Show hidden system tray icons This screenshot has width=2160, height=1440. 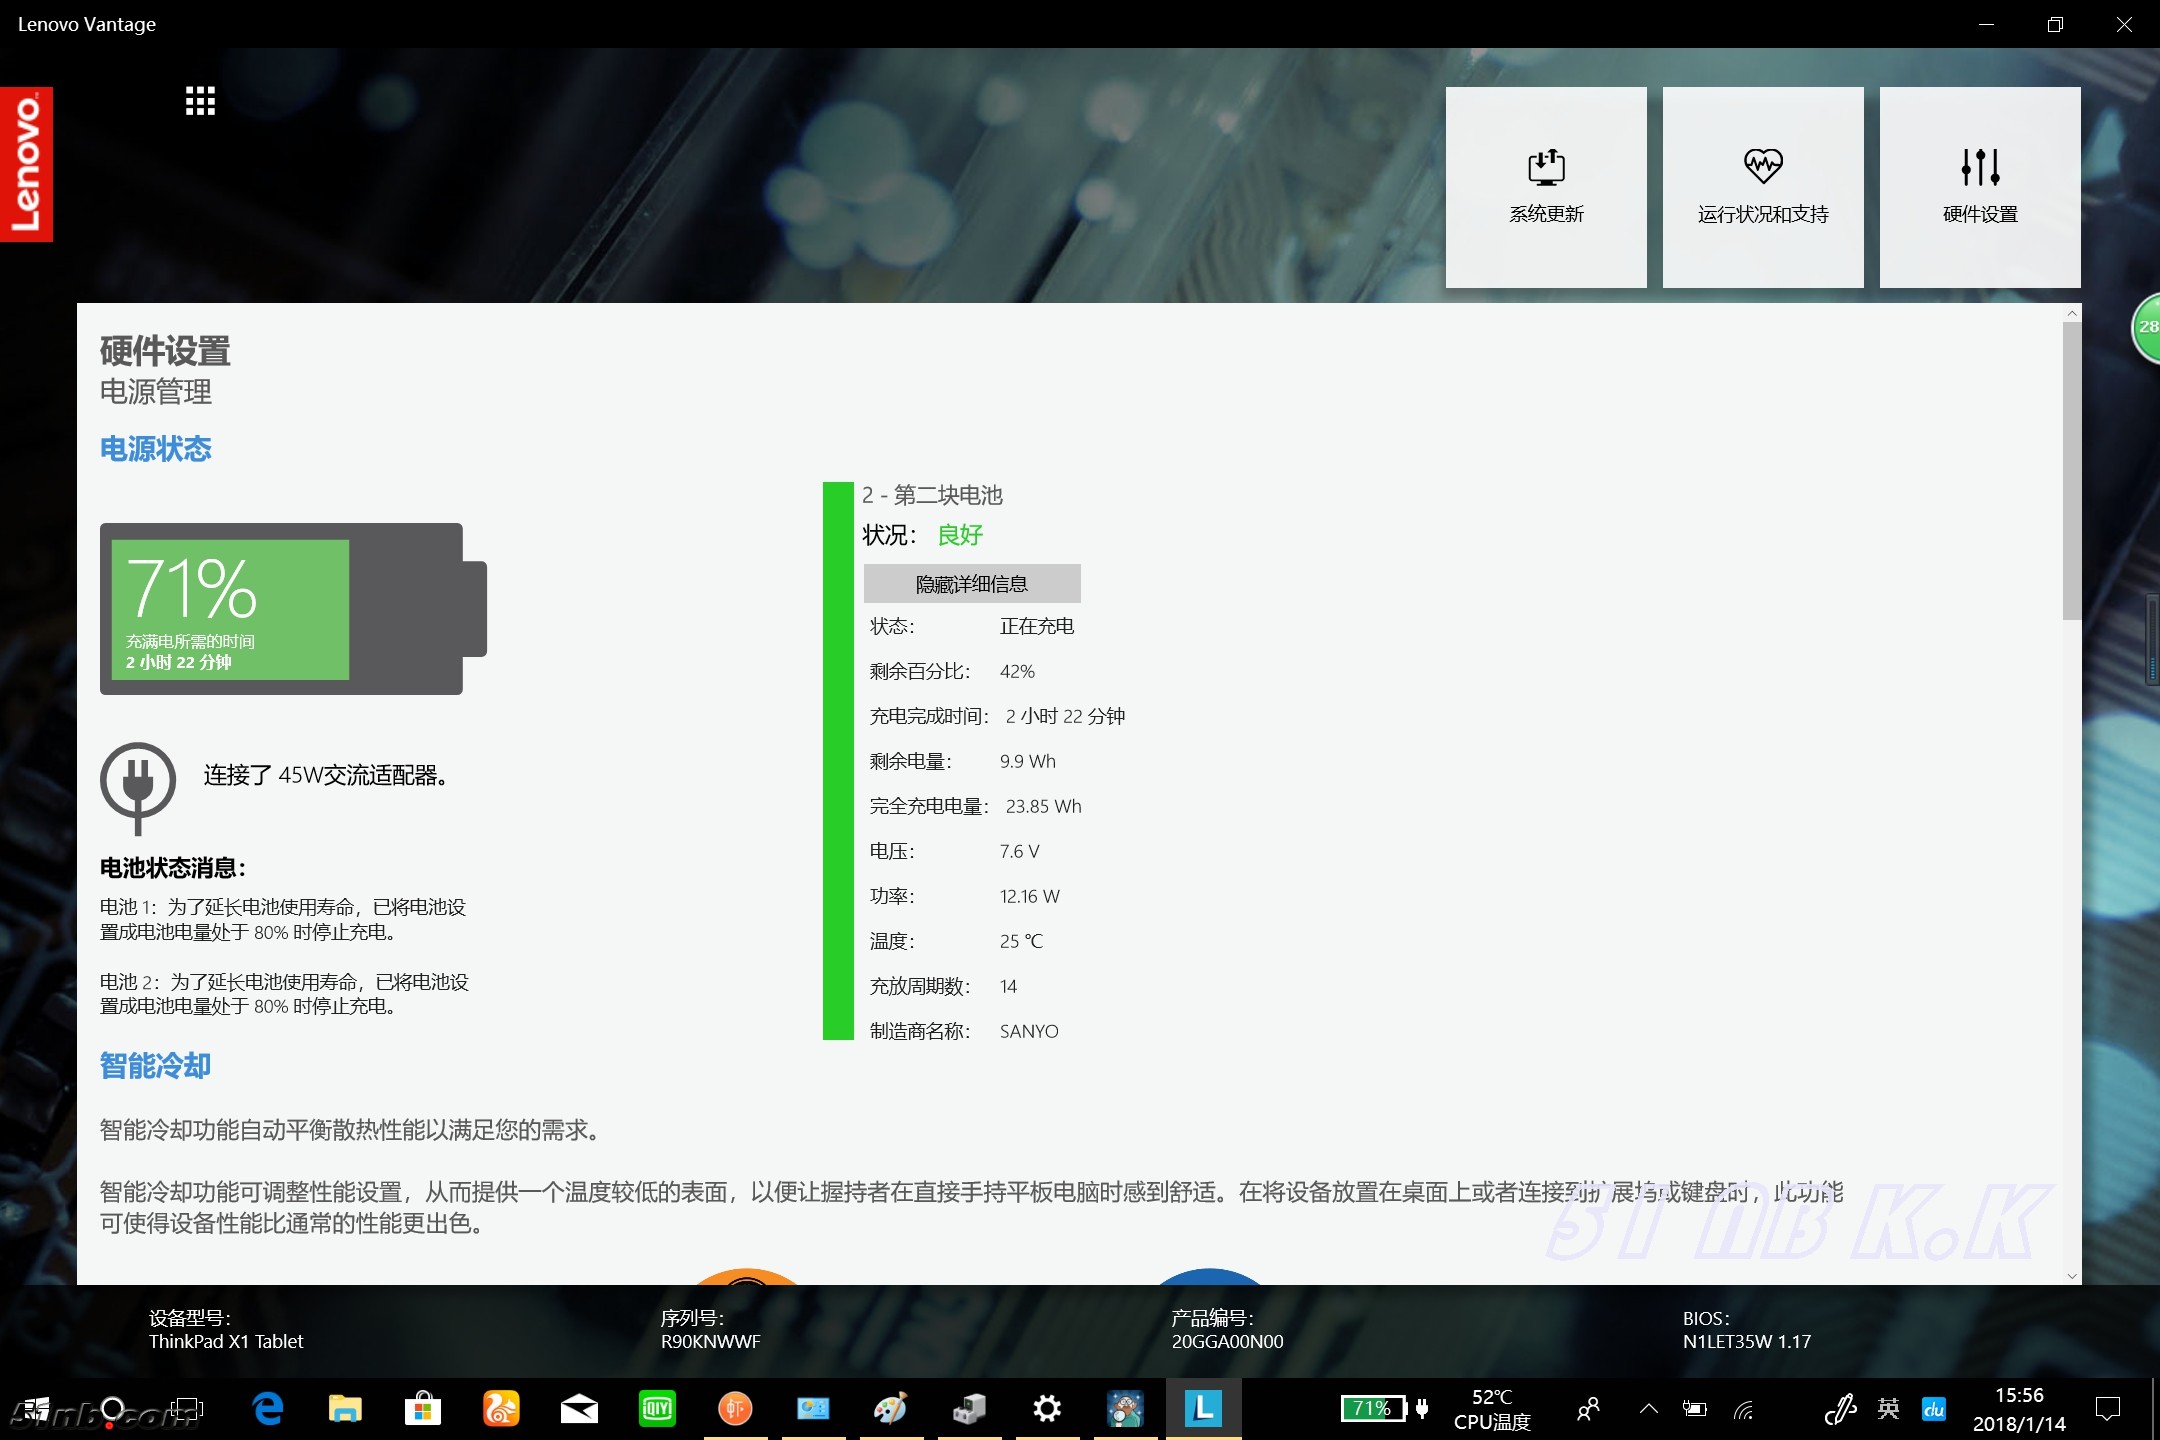coord(1649,1409)
